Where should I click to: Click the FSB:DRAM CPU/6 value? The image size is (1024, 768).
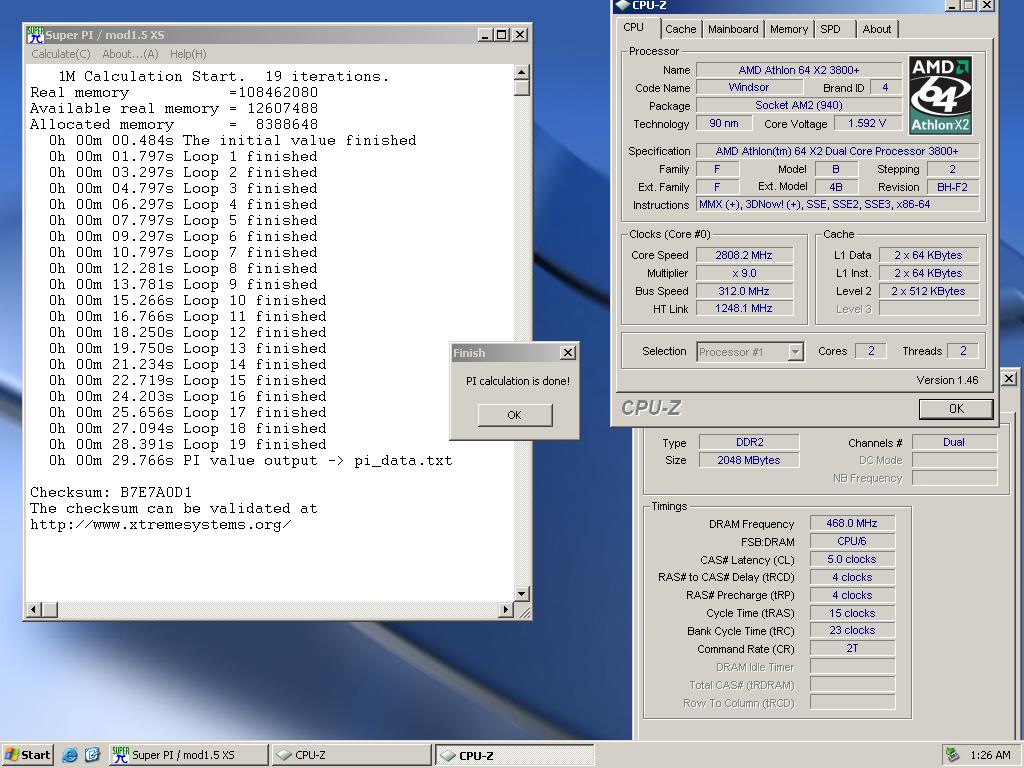click(x=852, y=541)
